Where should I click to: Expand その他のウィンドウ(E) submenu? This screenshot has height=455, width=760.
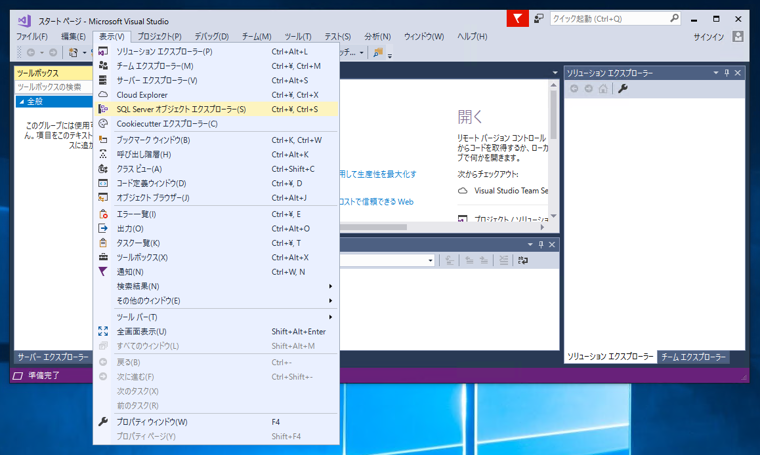216,301
